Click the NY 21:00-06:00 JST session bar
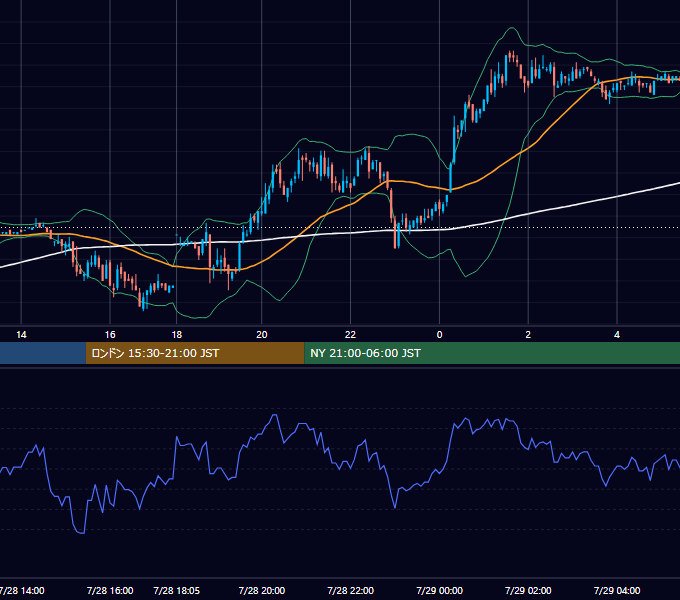 [492, 353]
